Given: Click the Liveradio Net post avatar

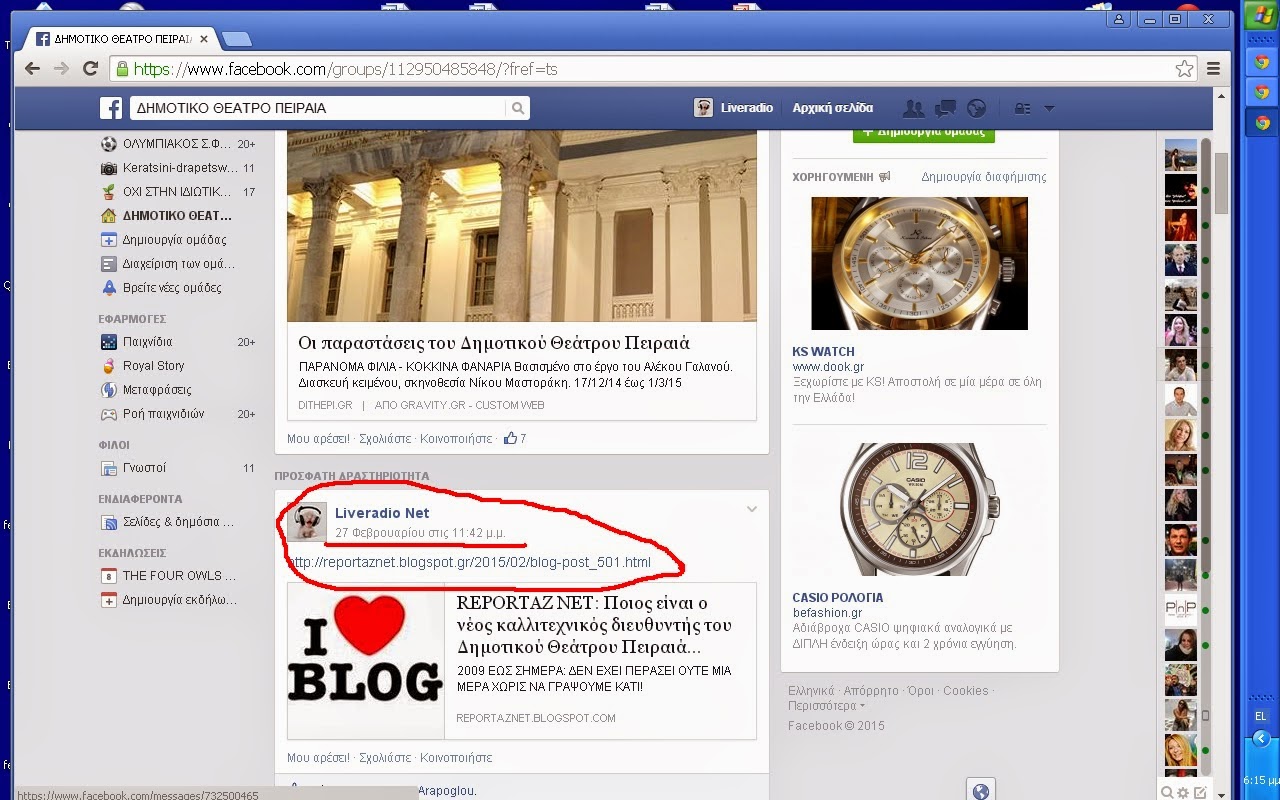Looking at the screenshot, I should point(307,522).
